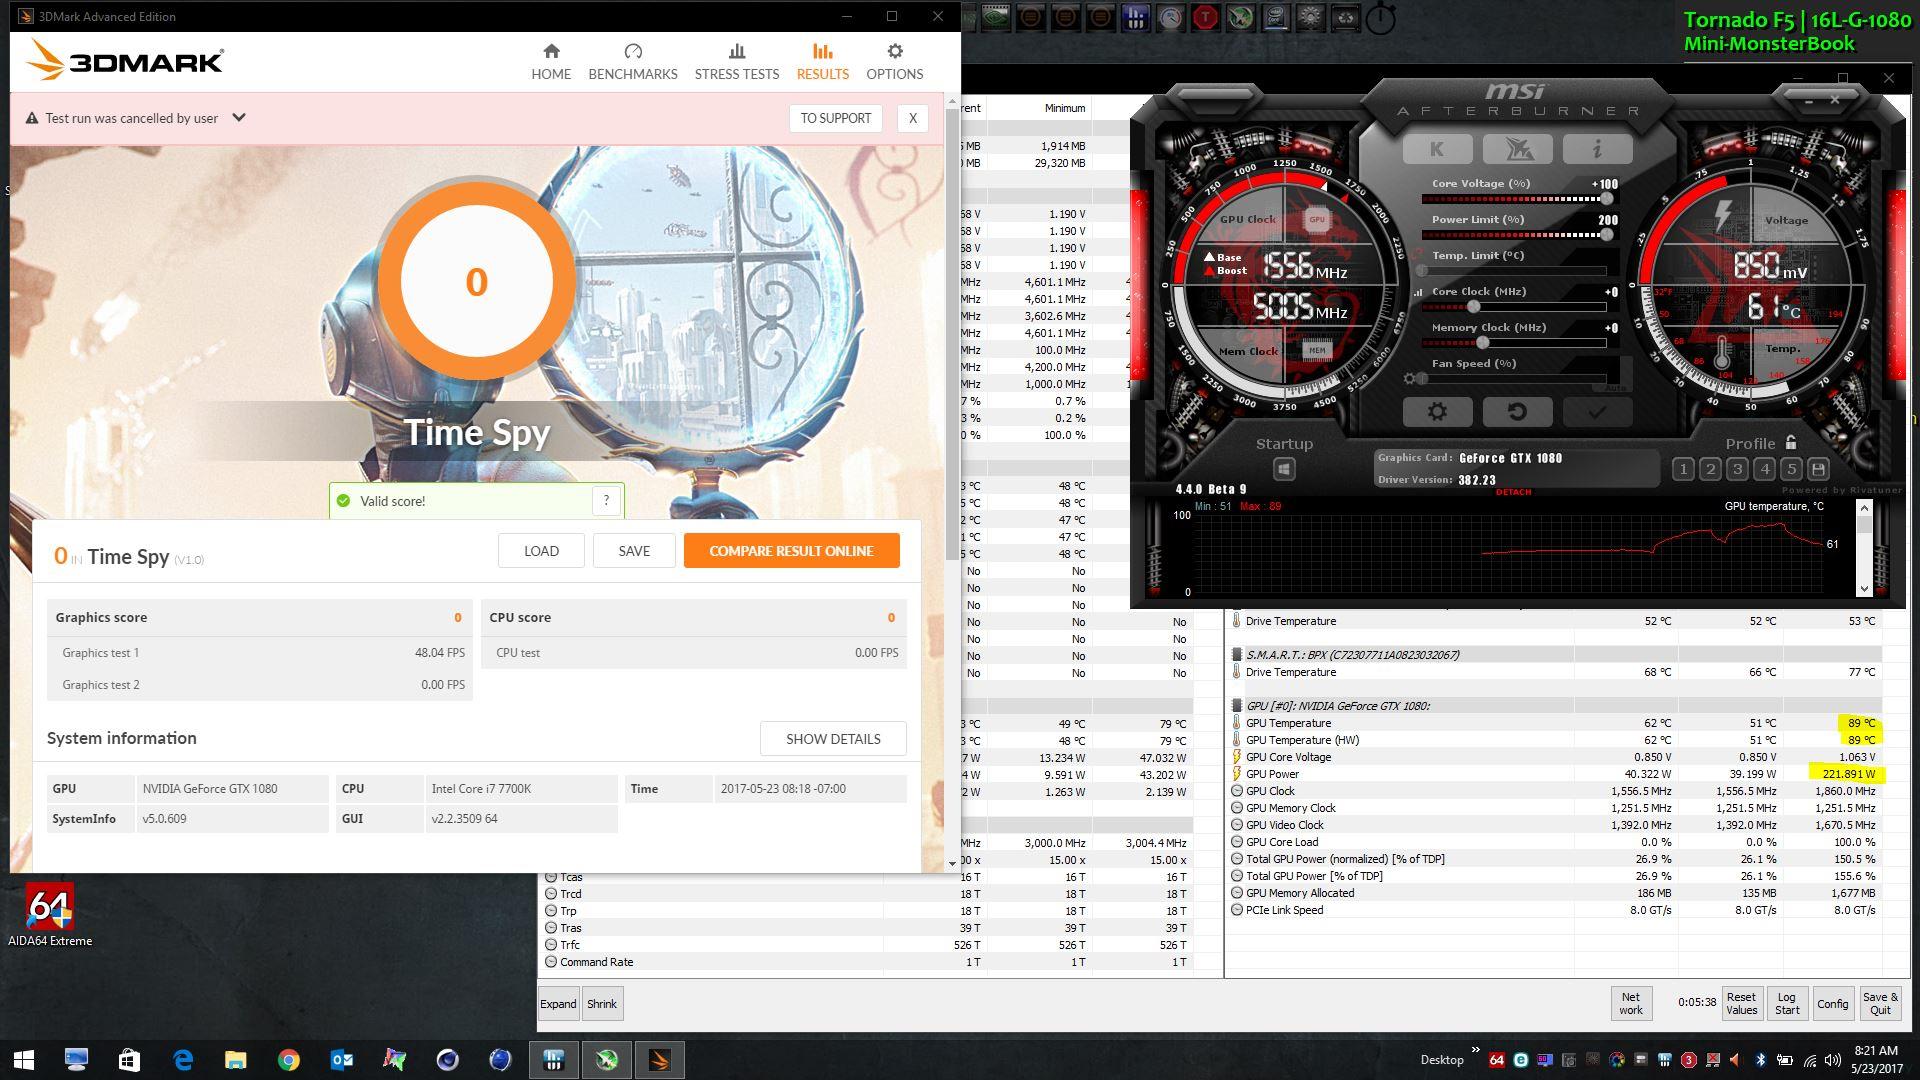This screenshot has height=1080, width=1920.
Task: Collapse the S.M.A.R.T. BPX sensor group
Action: (x=1237, y=655)
